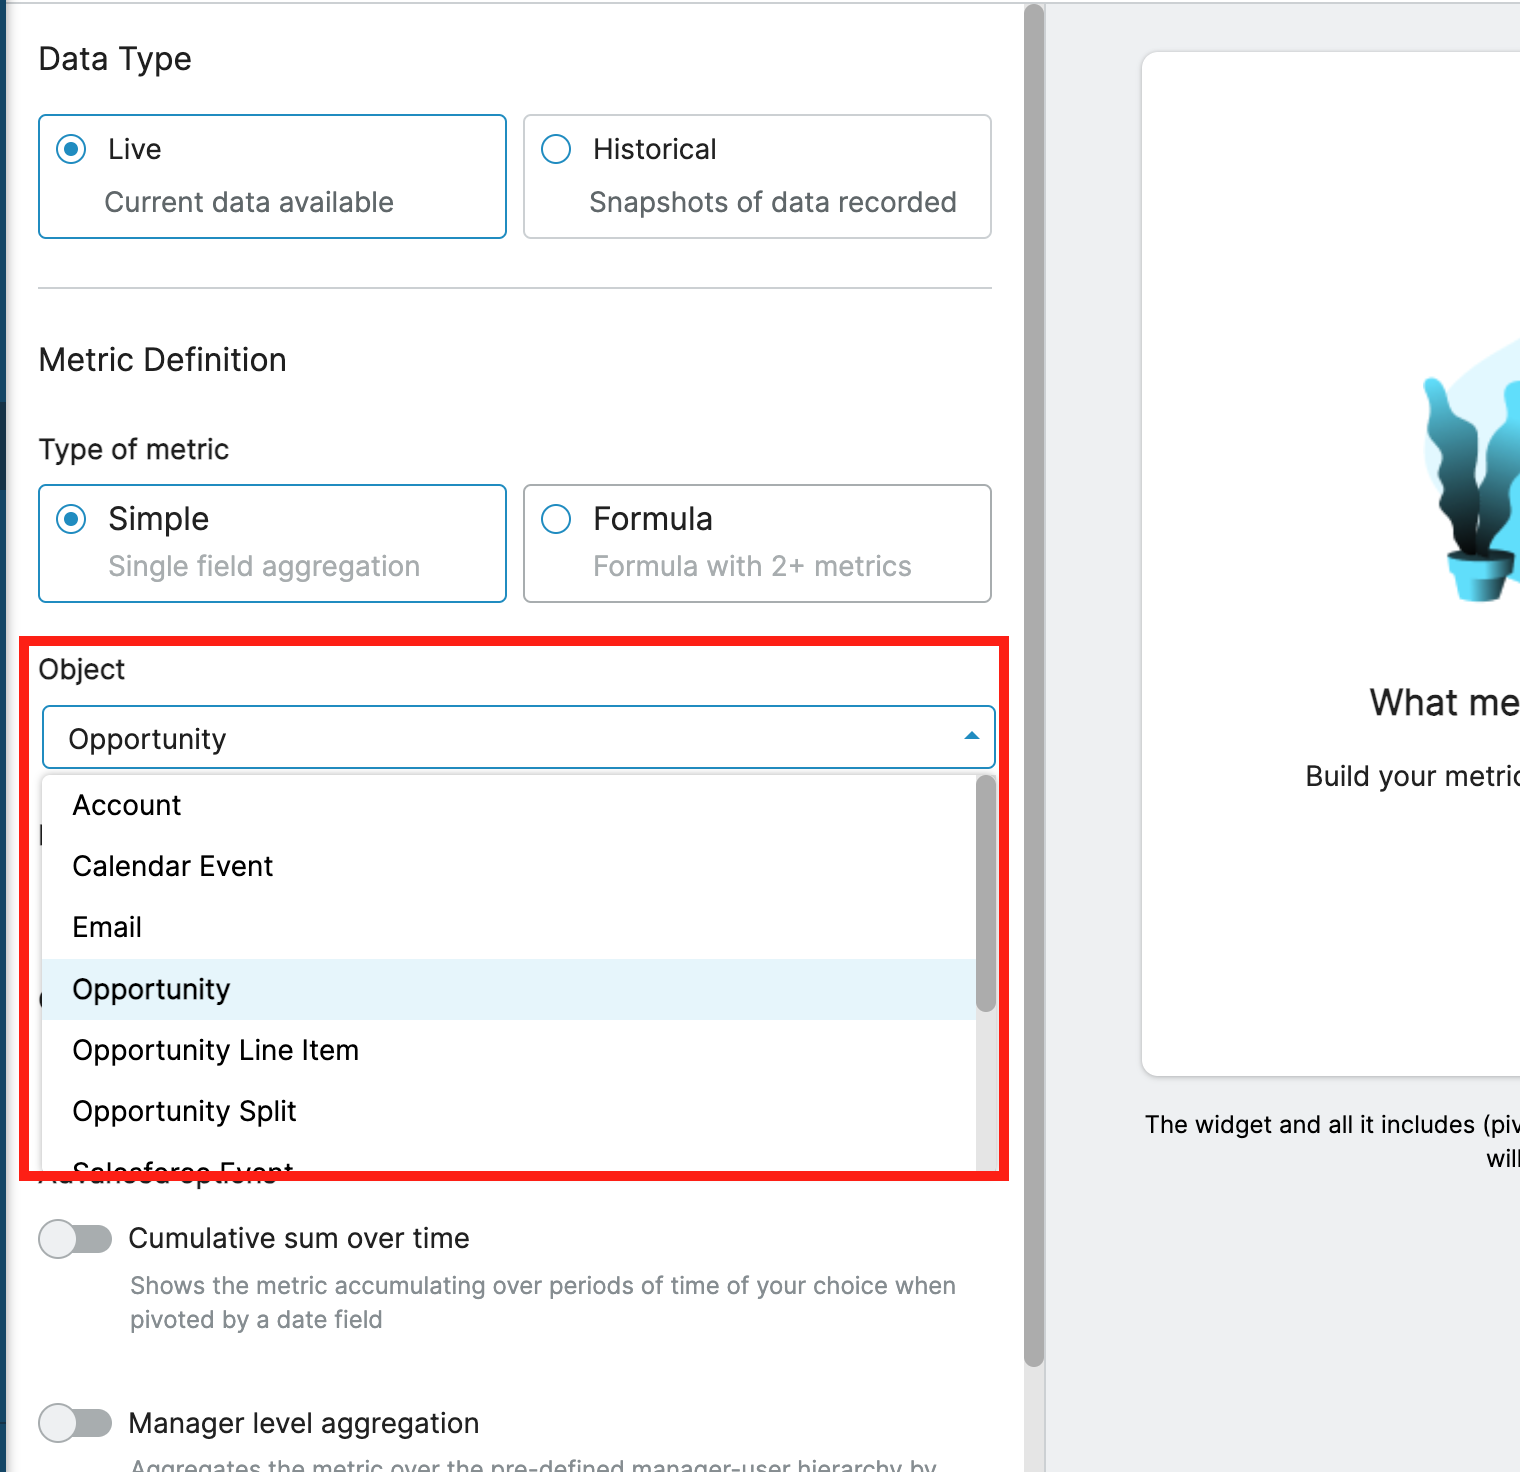Image resolution: width=1520 pixels, height=1472 pixels.
Task: Click the Object dropdown list scrollbar
Action: coord(986,894)
